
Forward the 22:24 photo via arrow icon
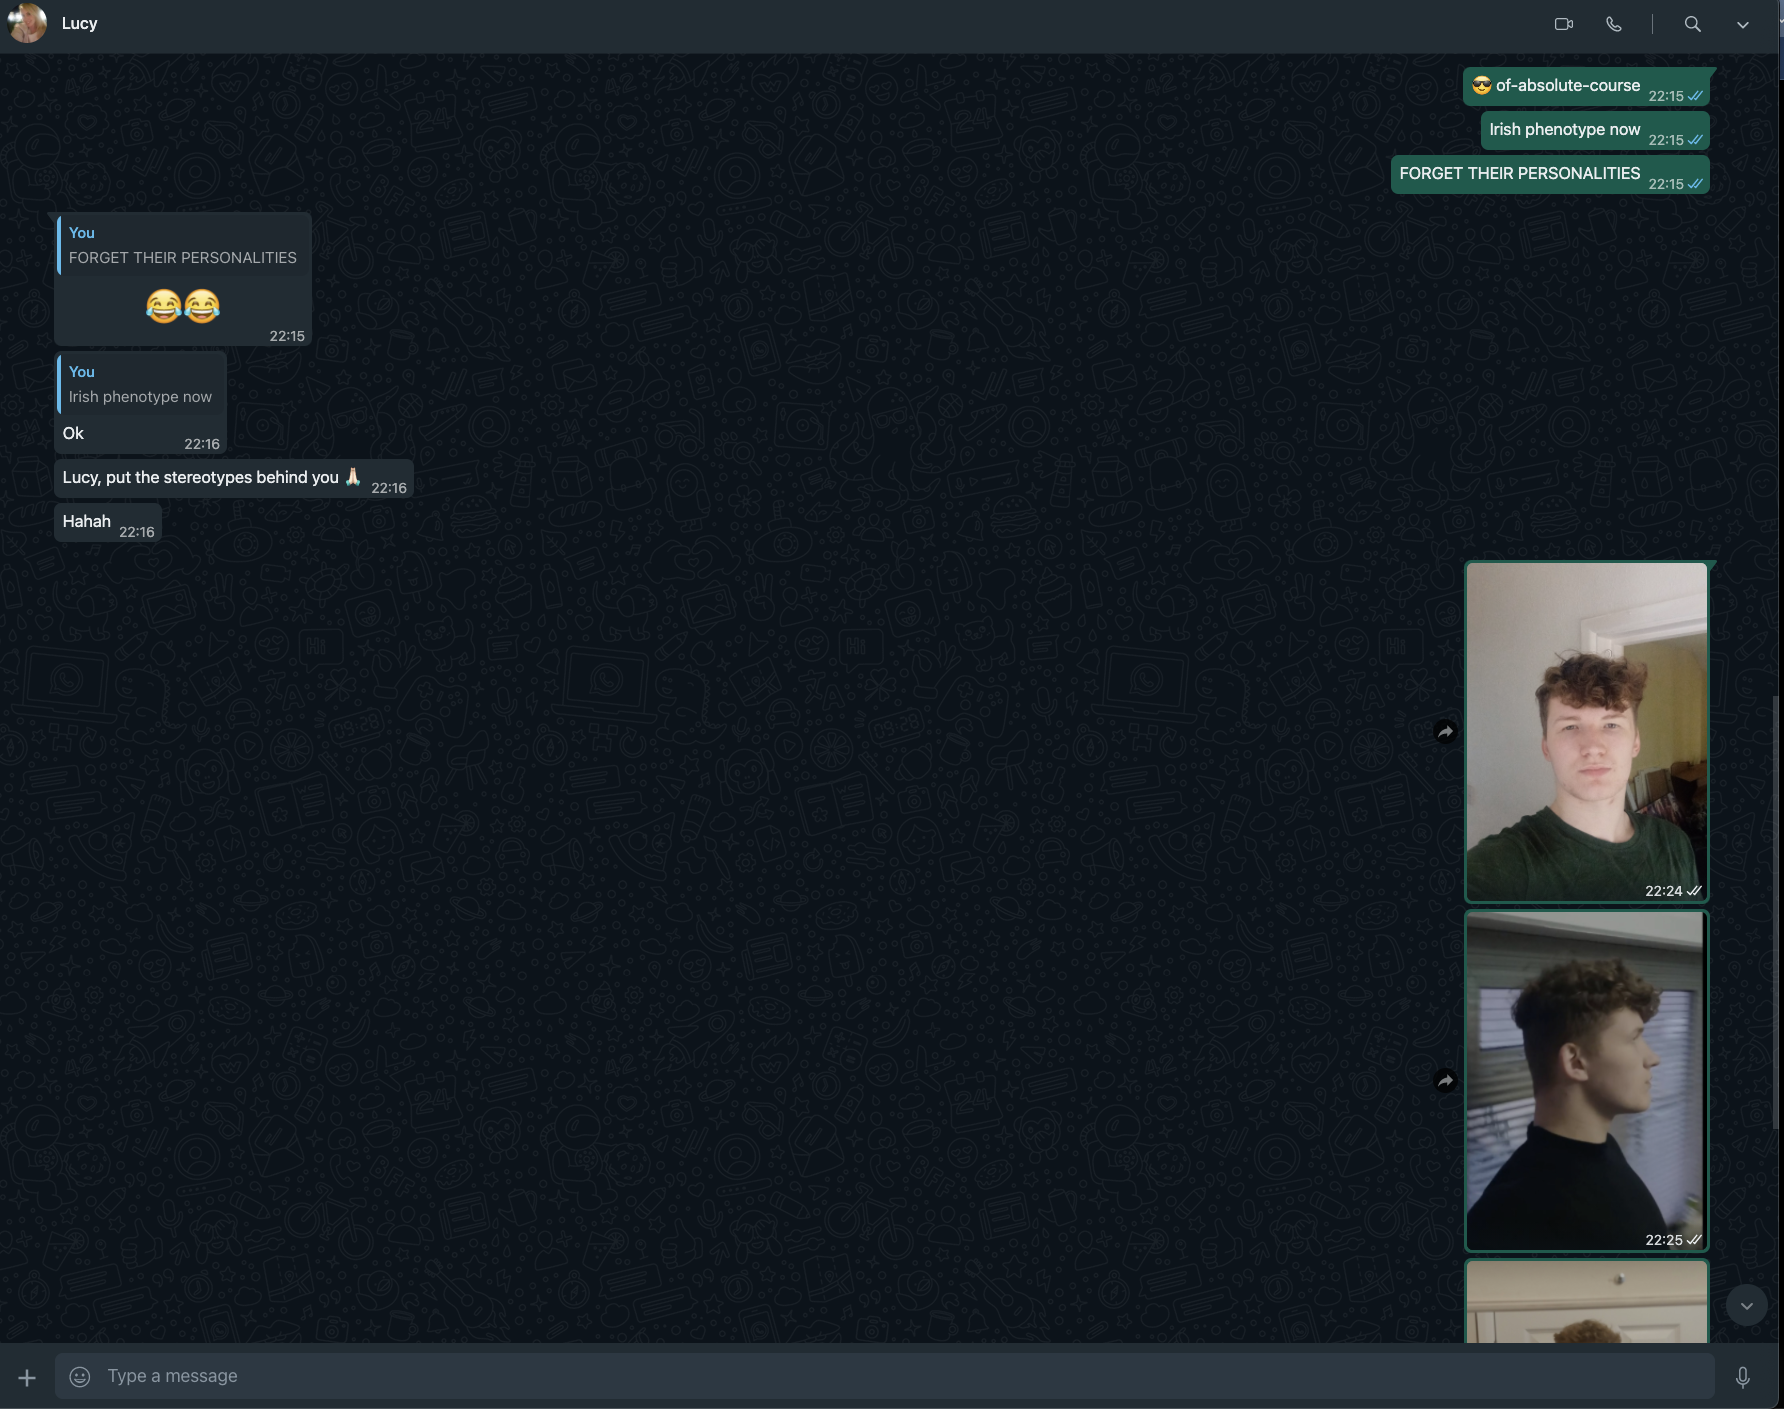click(1445, 732)
